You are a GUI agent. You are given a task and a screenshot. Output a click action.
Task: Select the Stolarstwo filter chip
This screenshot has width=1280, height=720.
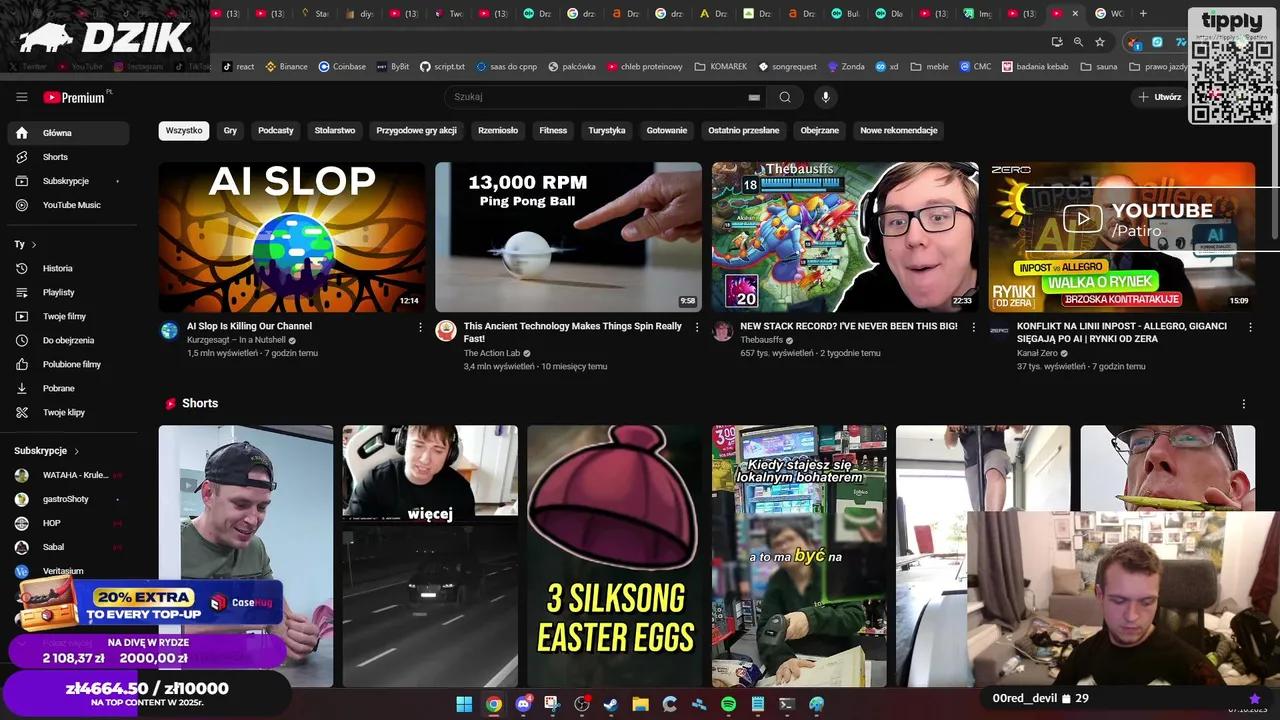(x=335, y=131)
